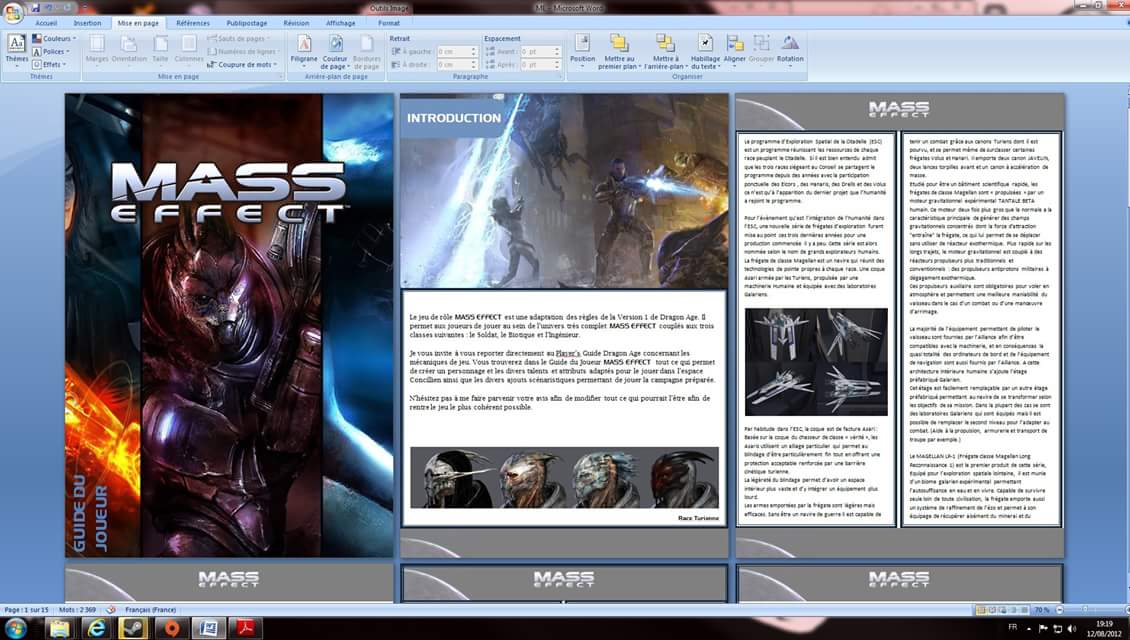Click the Marges icon

[97, 49]
